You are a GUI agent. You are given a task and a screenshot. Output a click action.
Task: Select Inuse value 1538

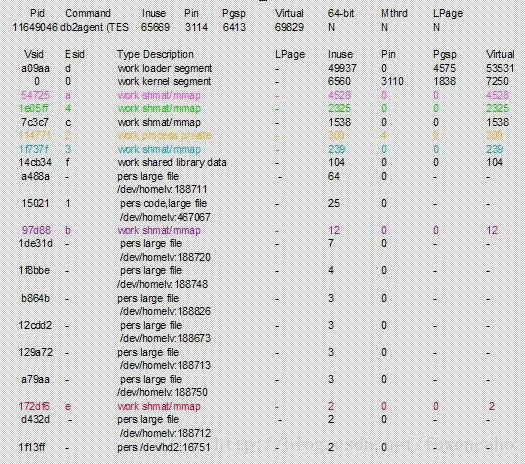339,122
